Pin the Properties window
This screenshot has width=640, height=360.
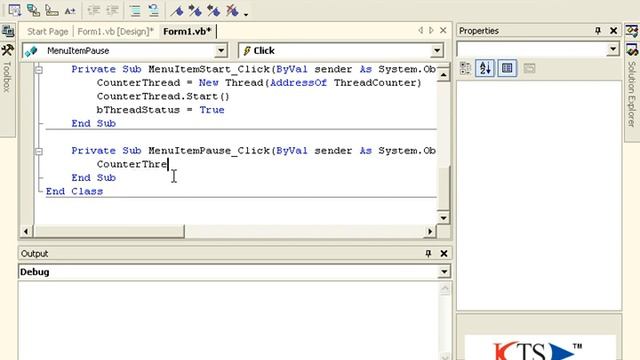pyautogui.click(x=598, y=31)
